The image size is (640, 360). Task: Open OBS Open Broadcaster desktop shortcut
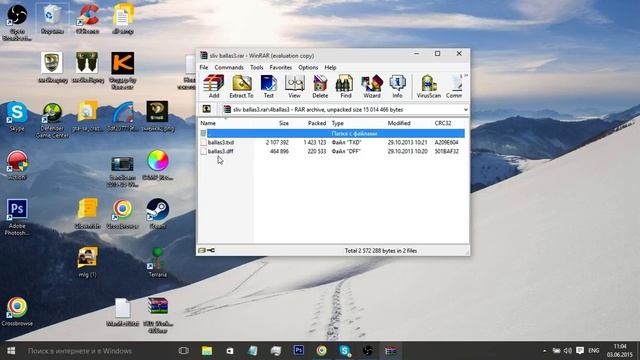[x=17, y=22]
